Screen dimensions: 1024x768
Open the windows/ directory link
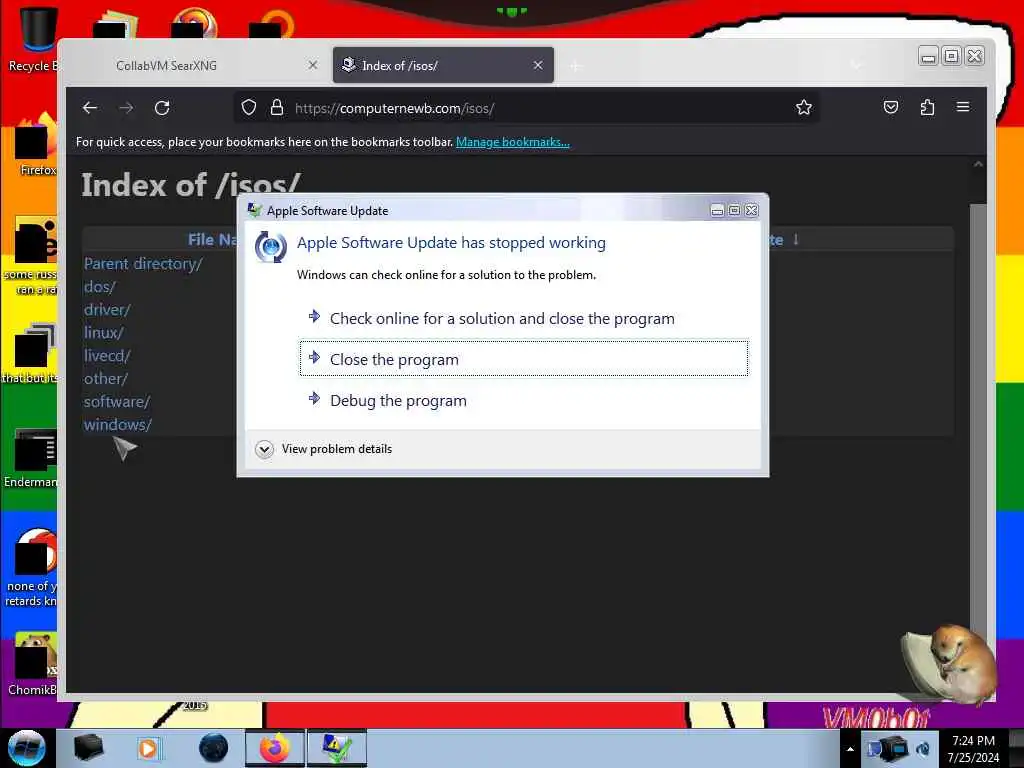coord(118,424)
